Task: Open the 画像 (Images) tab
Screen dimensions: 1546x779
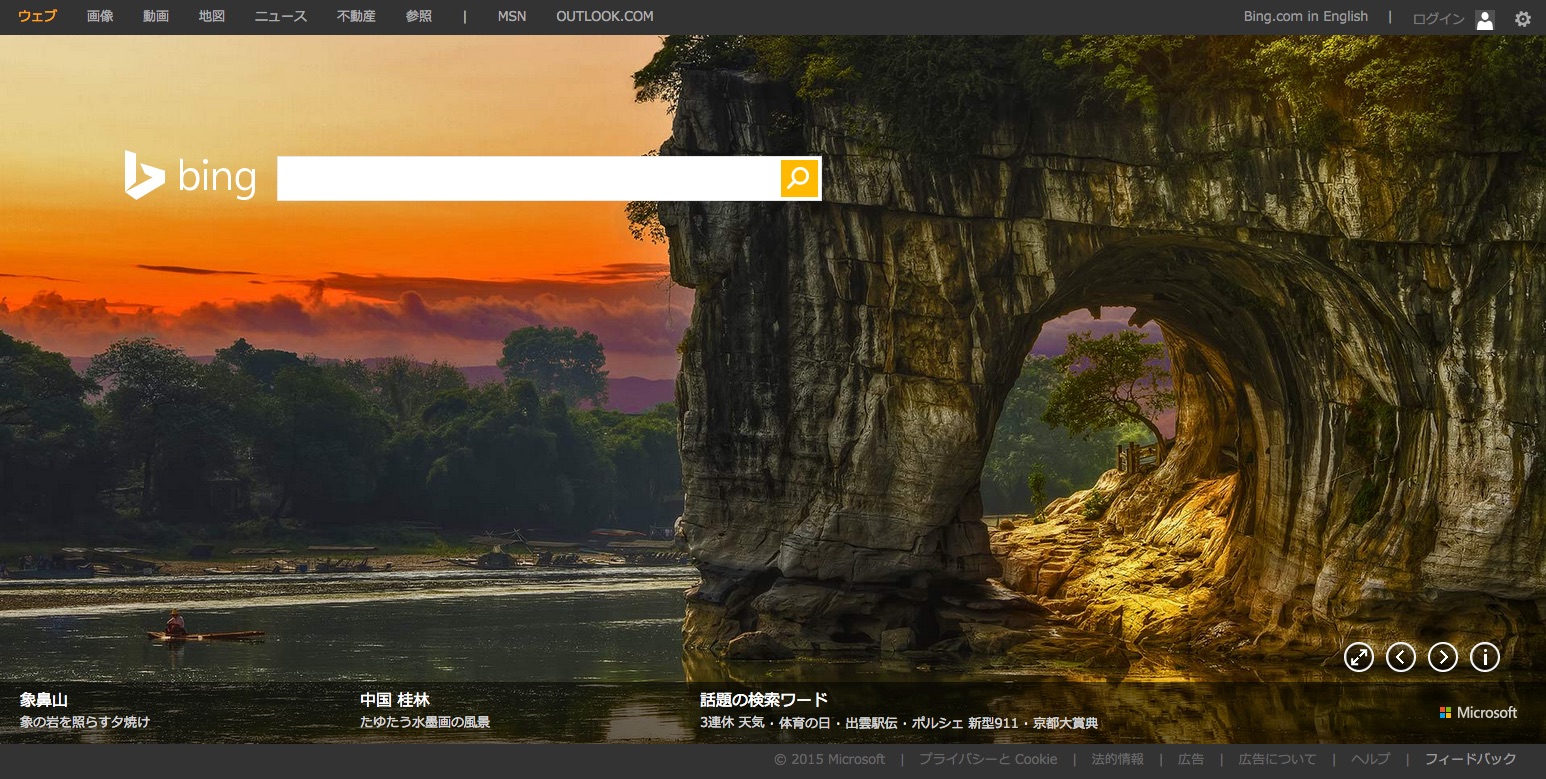Action: click(x=100, y=17)
